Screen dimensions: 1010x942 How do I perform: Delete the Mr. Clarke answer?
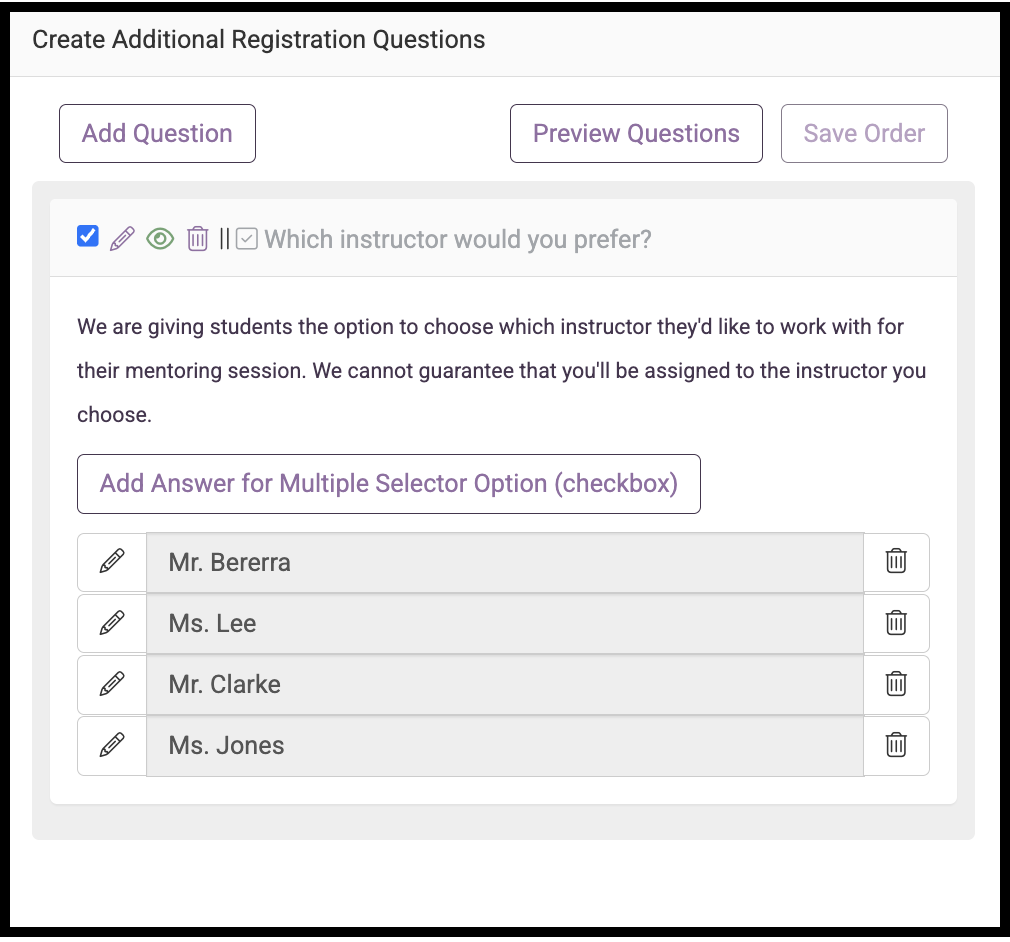[896, 684]
